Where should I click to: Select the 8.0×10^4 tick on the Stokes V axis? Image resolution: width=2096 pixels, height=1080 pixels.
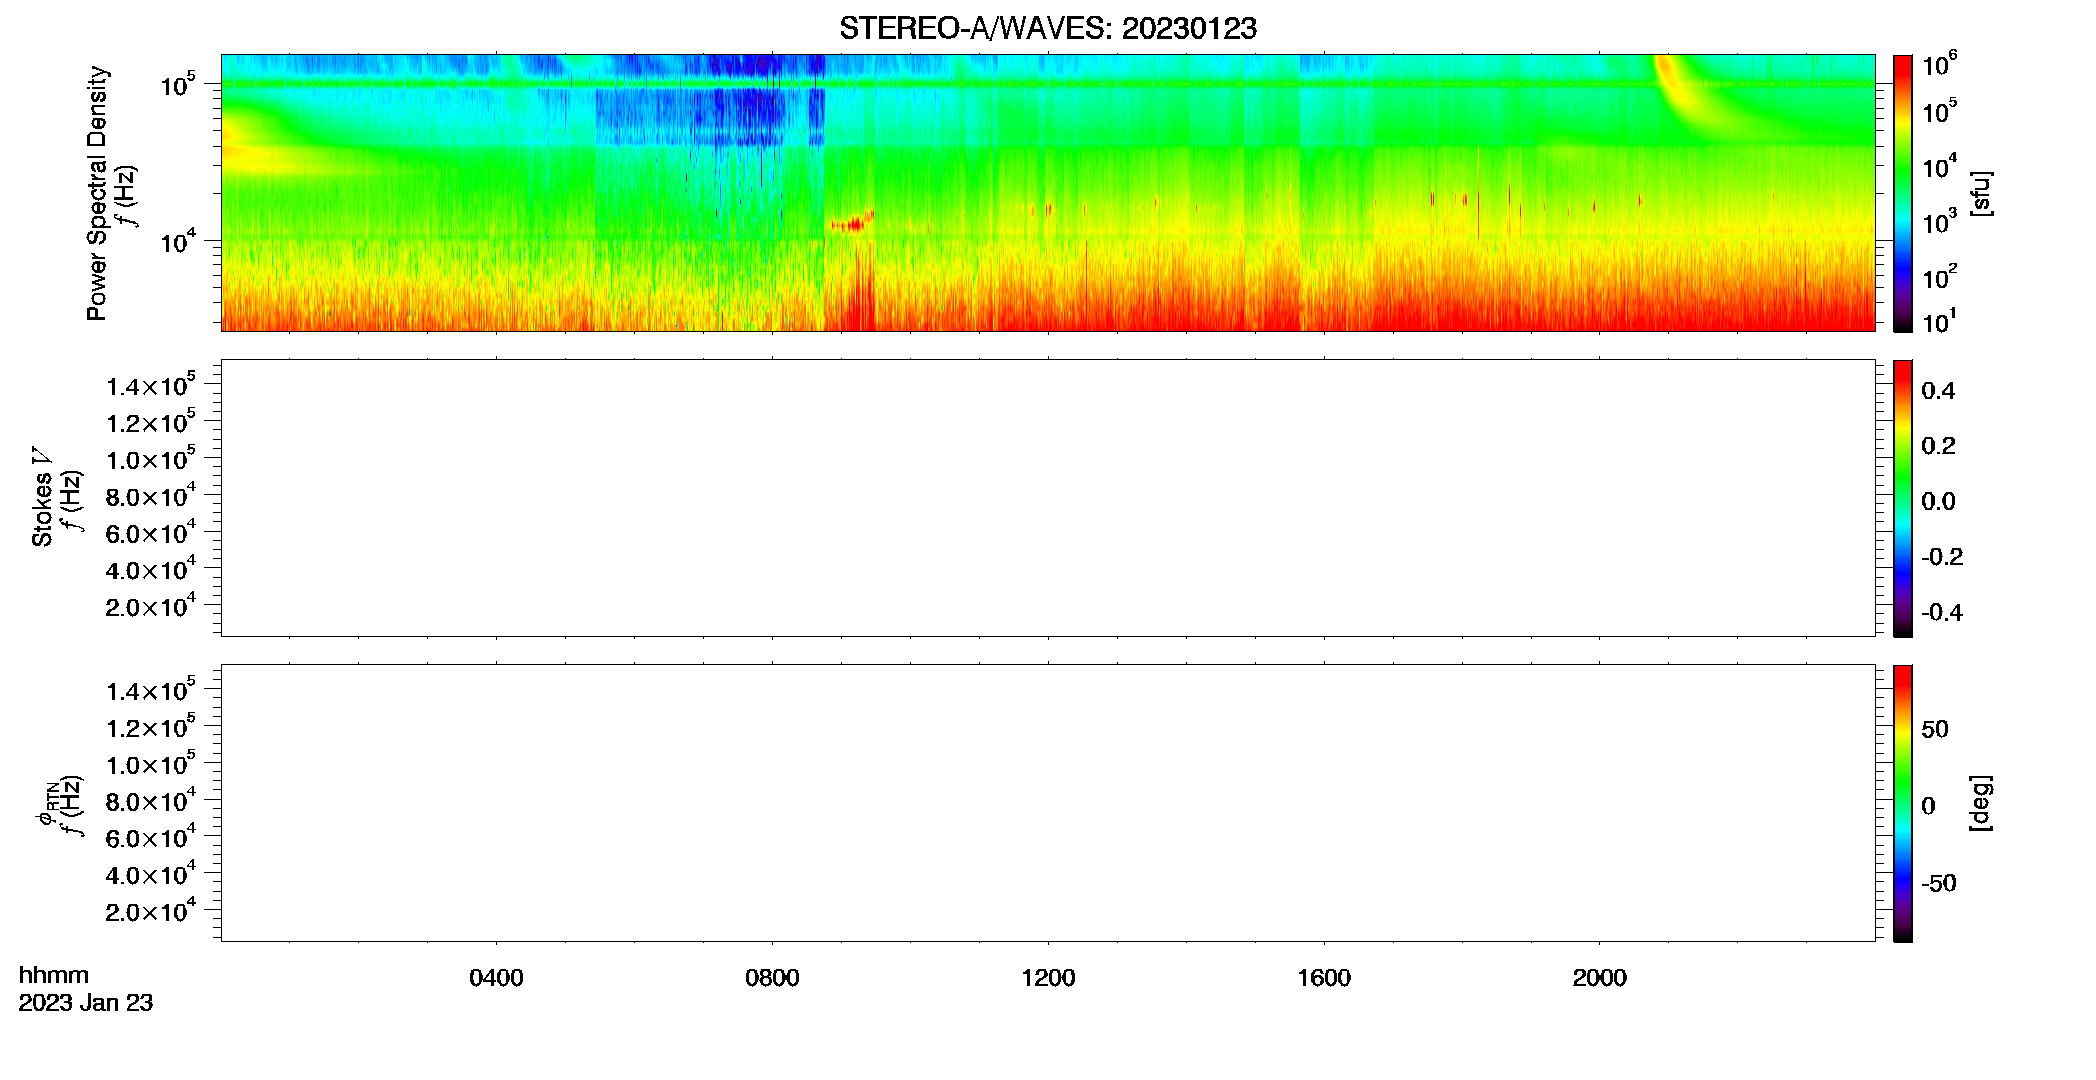151,496
